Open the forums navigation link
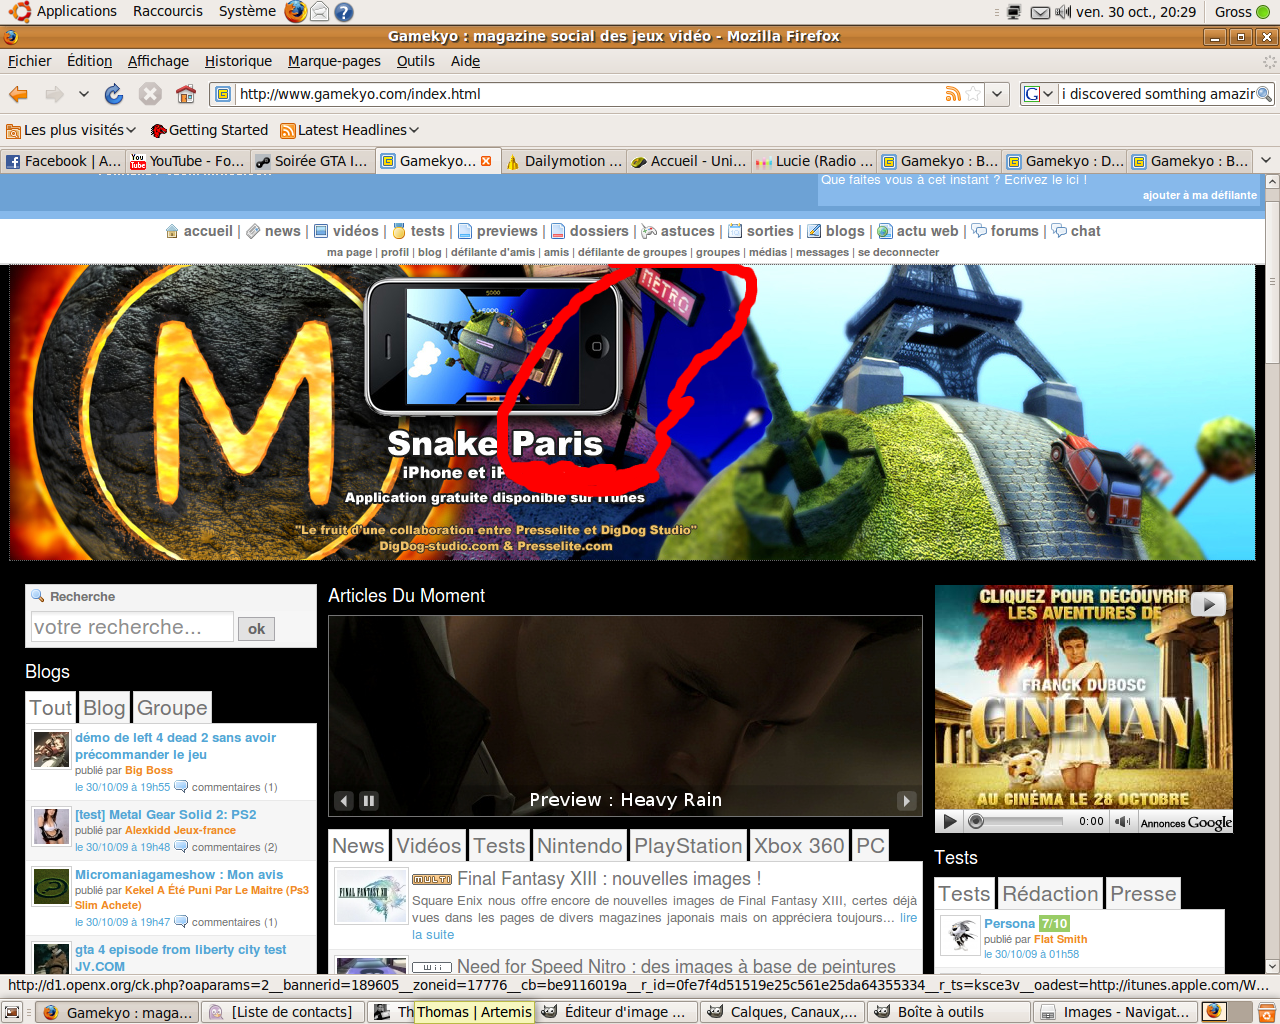 (x=1014, y=231)
